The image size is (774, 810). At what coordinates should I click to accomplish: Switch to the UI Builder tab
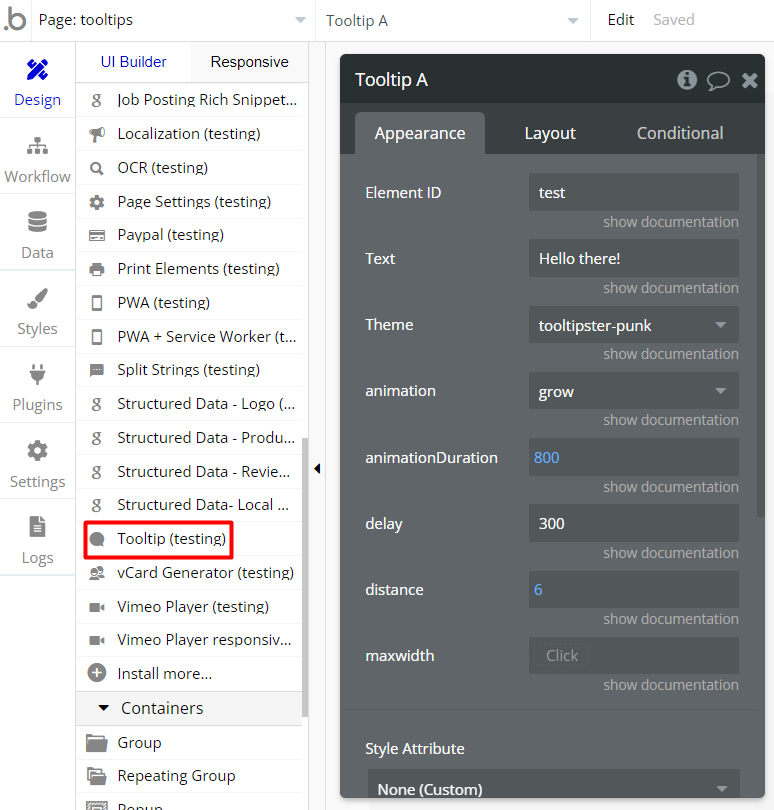tap(133, 62)
